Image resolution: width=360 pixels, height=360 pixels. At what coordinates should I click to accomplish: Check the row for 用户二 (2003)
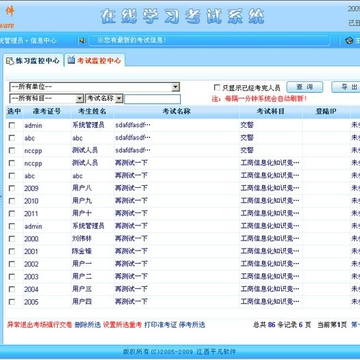click(x=12, y=277)
